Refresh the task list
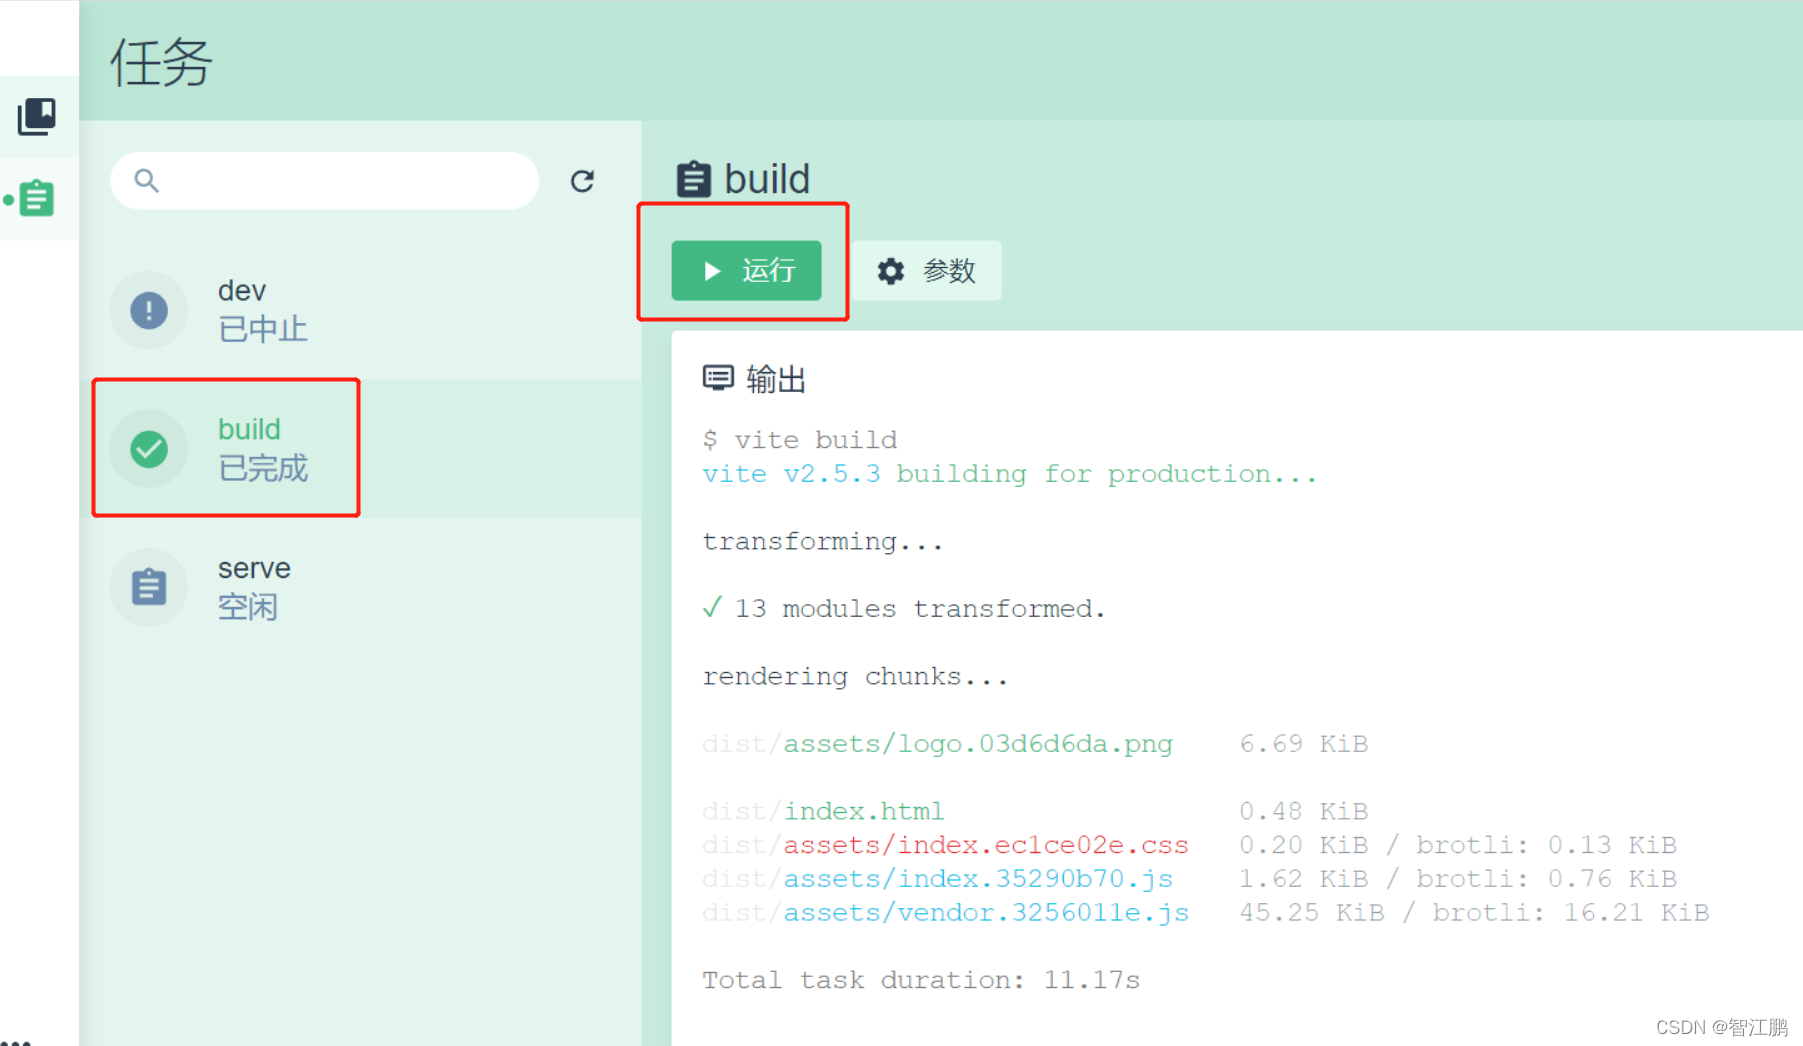Image resolution: width=1803 pixels, height=1046 pixels. click(583, 180)
